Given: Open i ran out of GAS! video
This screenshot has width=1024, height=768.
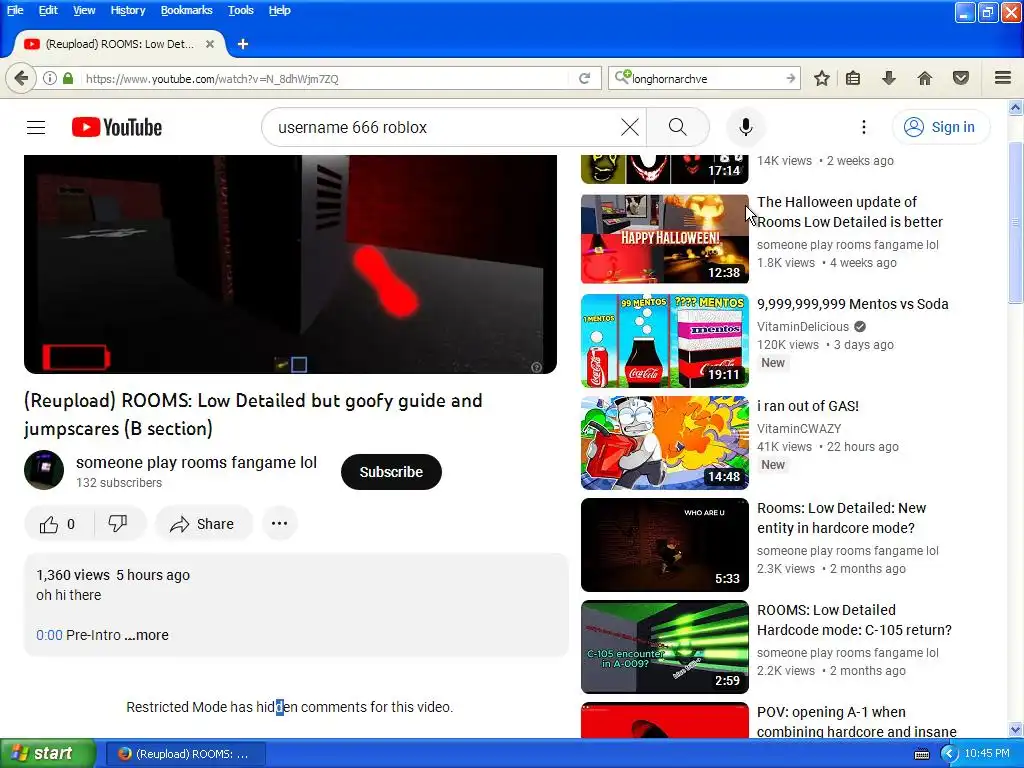Looking at the screenshot, I should (x=808, y=406).
